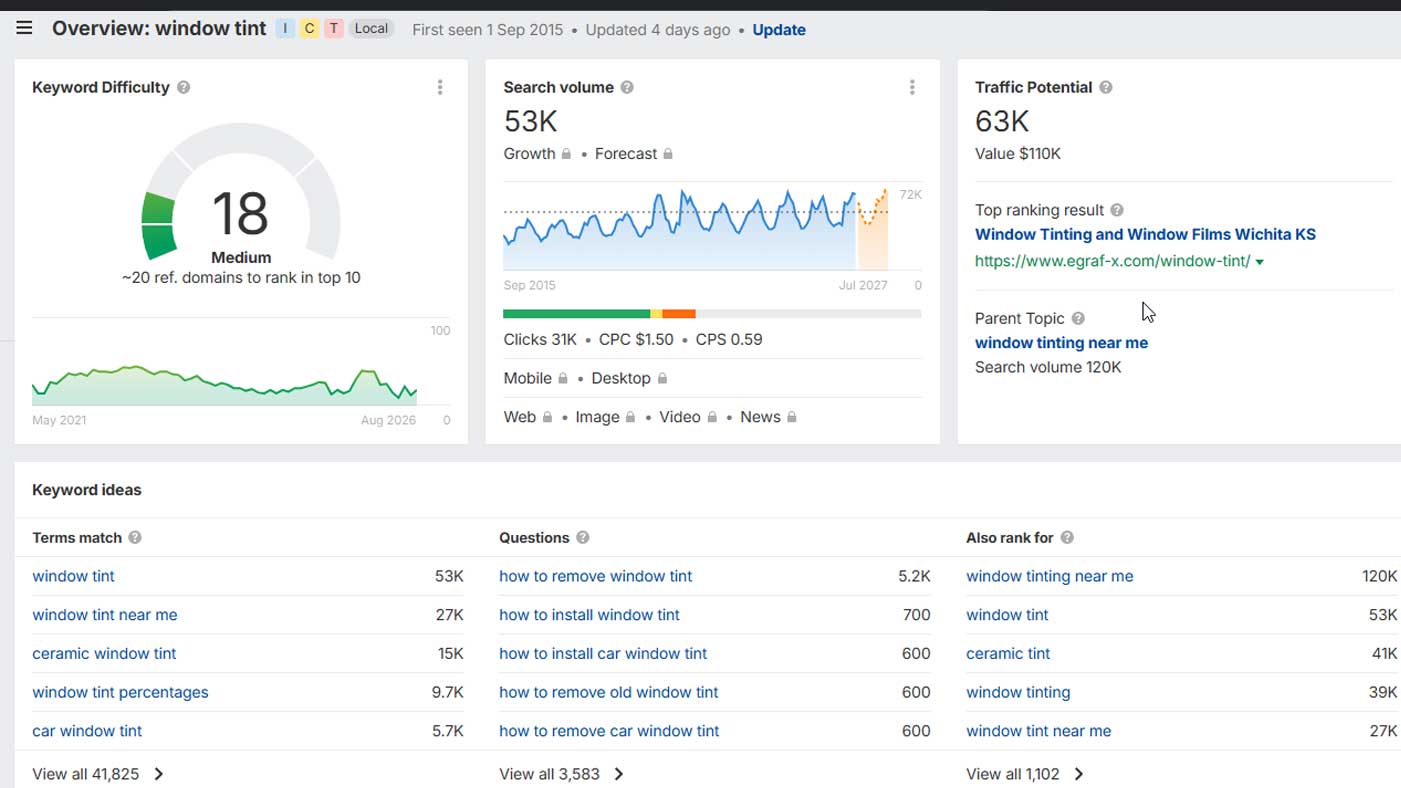
Task: Click Search volume help question icon
Action: [x=627, y=87]
